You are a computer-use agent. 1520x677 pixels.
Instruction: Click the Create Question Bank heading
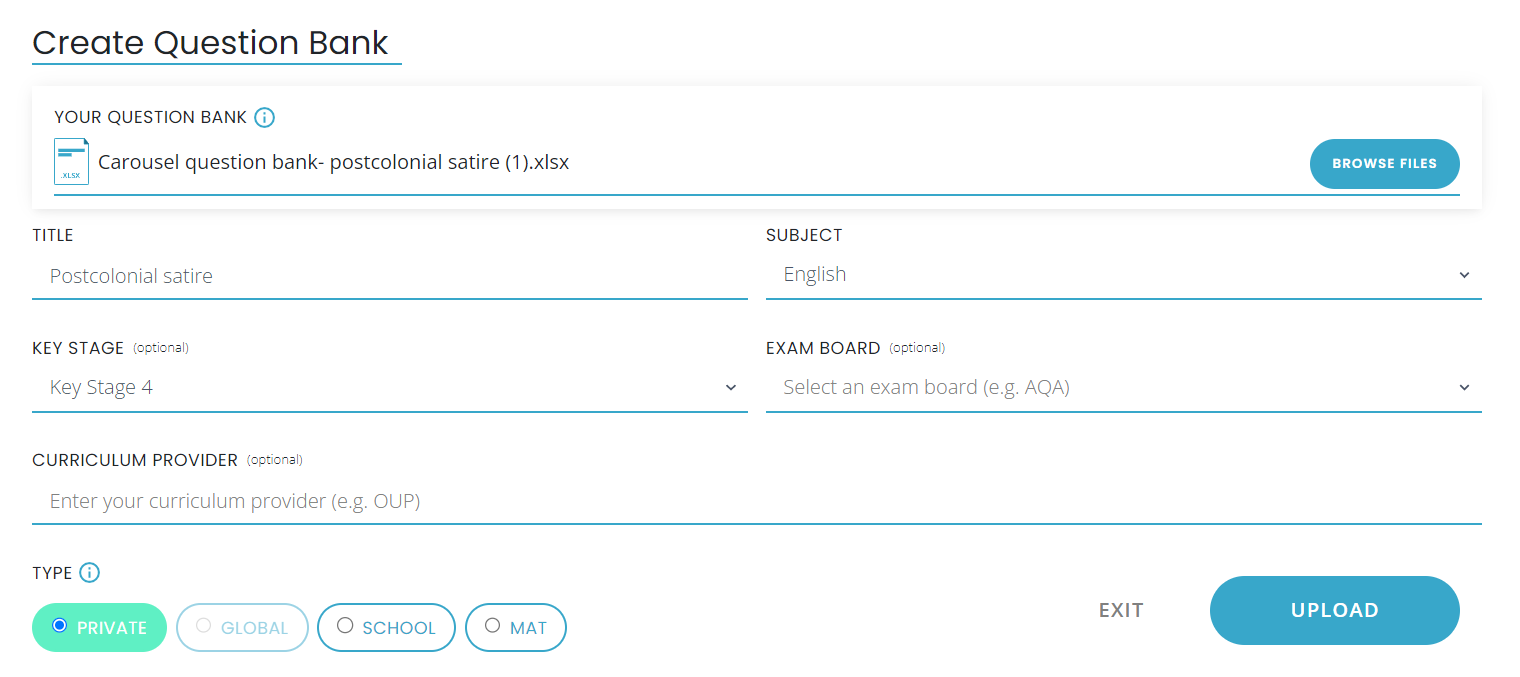point(210,43)
